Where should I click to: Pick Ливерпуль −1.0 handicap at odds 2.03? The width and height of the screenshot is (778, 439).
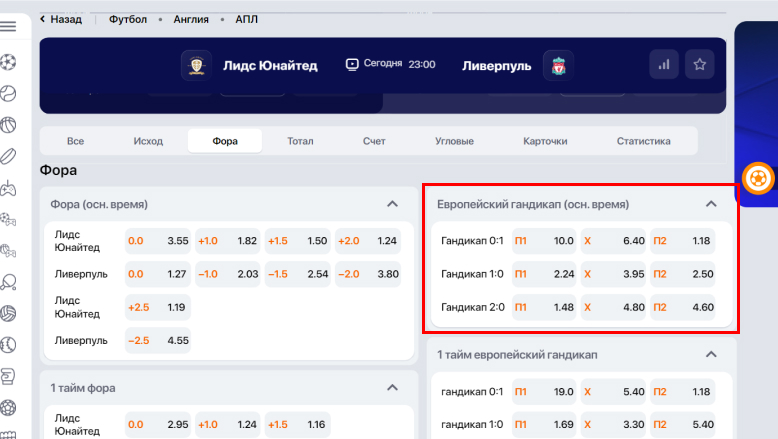click(x=228, y=274)
